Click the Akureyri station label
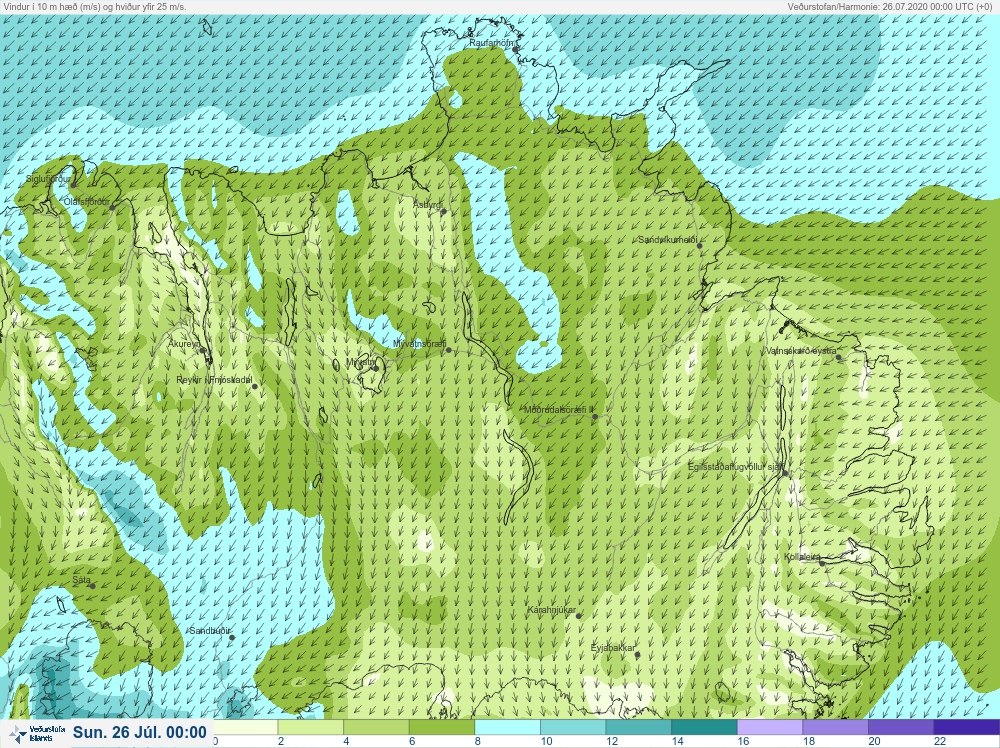The image size is (1000, 748). [184, 344]
